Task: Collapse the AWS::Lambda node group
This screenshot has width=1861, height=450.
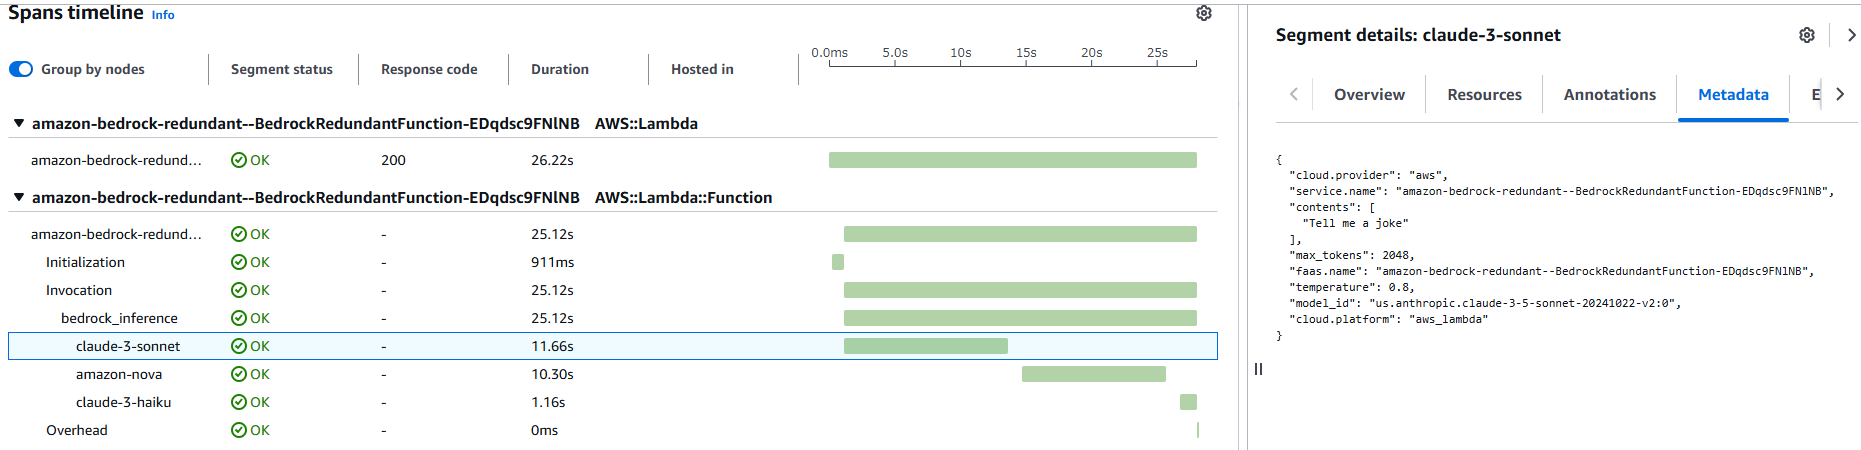Action: (18, 123)
